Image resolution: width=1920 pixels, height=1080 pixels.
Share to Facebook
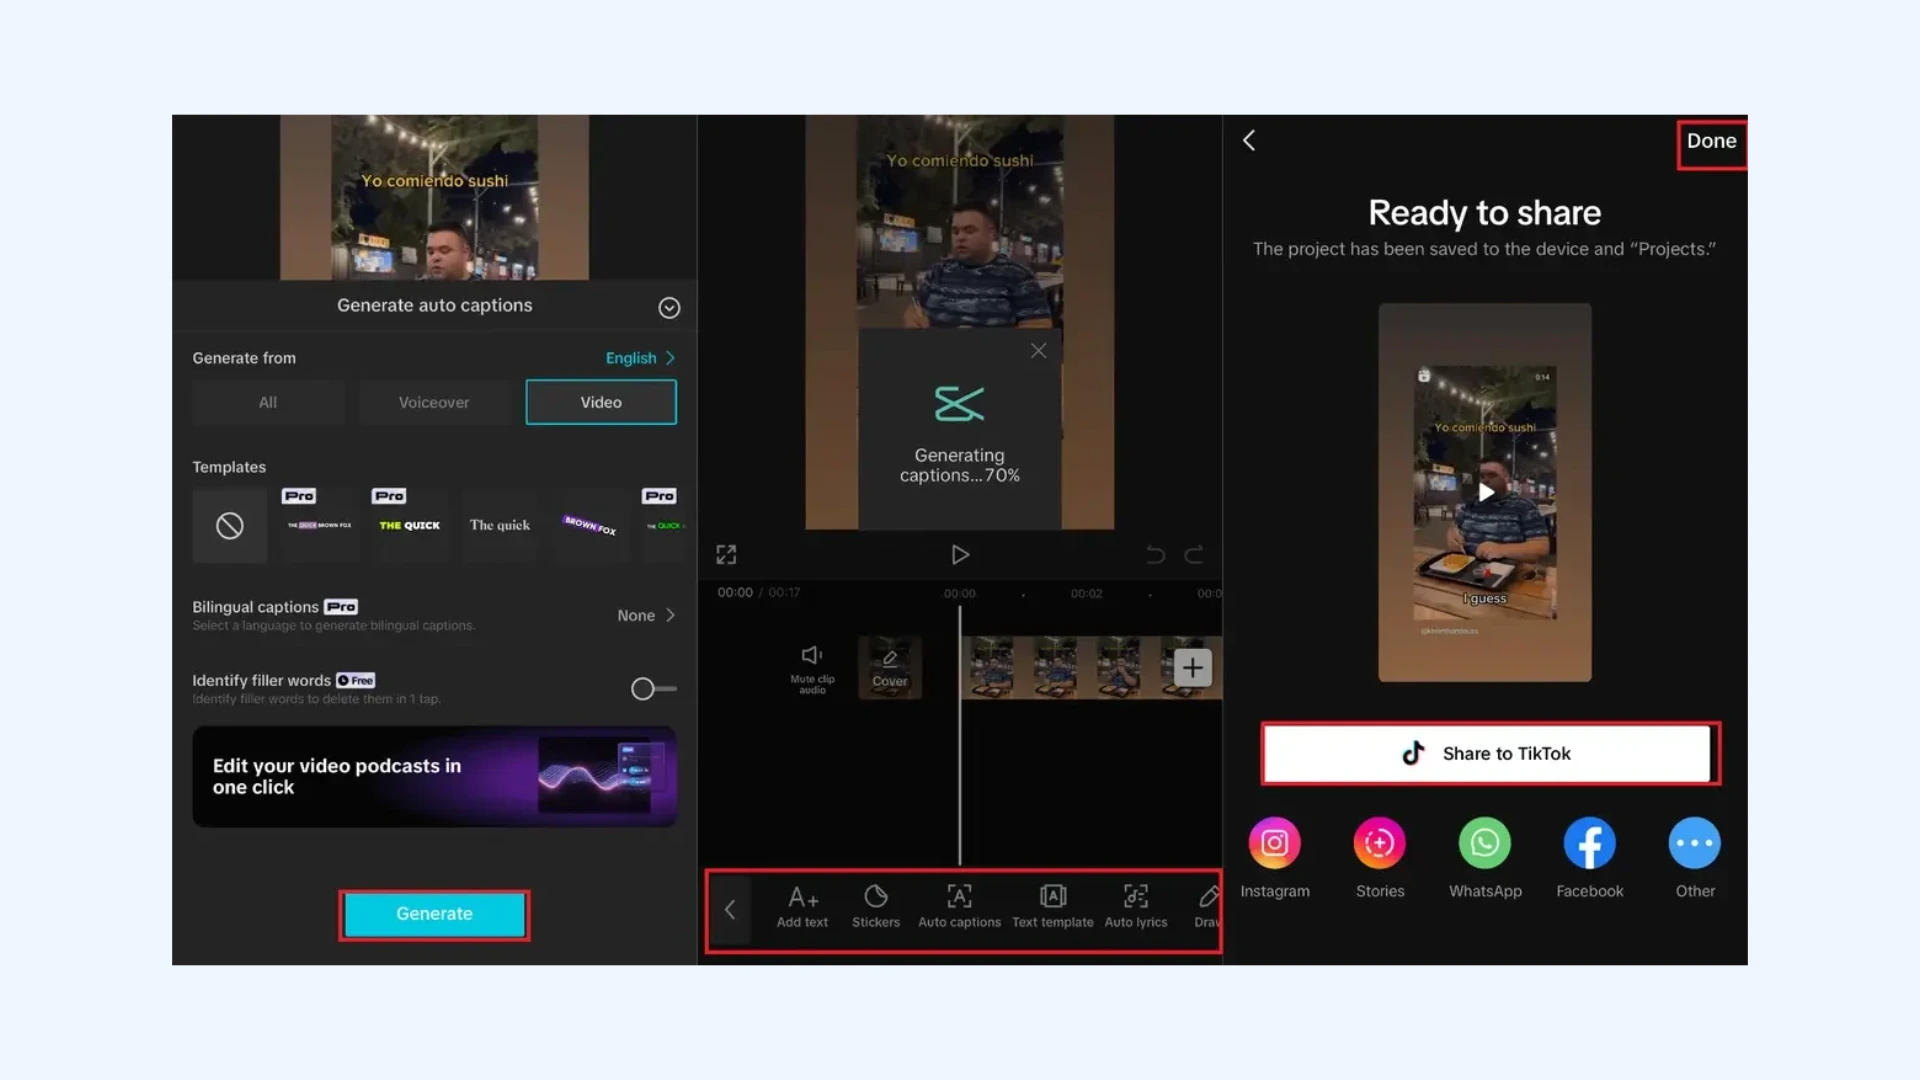(x=1590, y=858)
